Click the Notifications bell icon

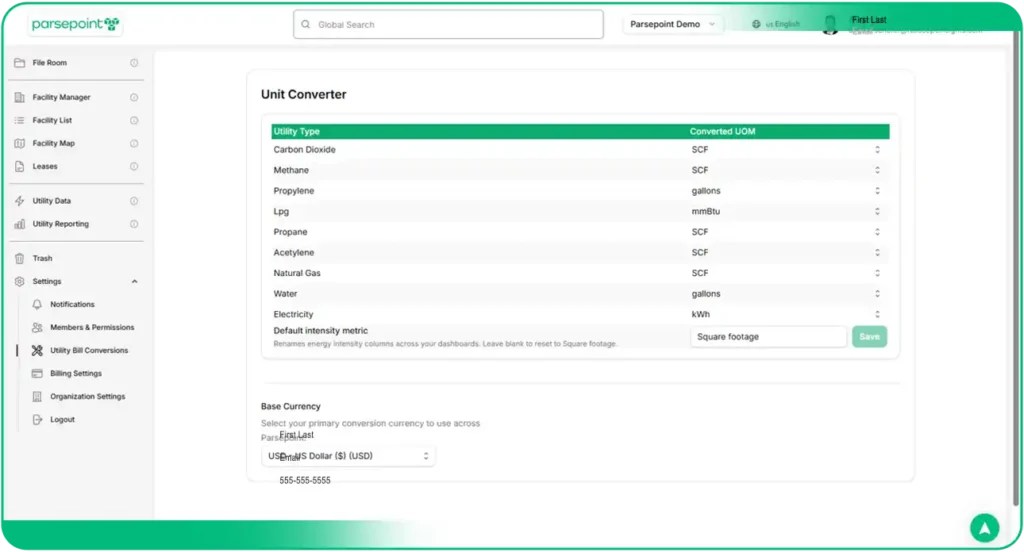click(x=37, y=305)
